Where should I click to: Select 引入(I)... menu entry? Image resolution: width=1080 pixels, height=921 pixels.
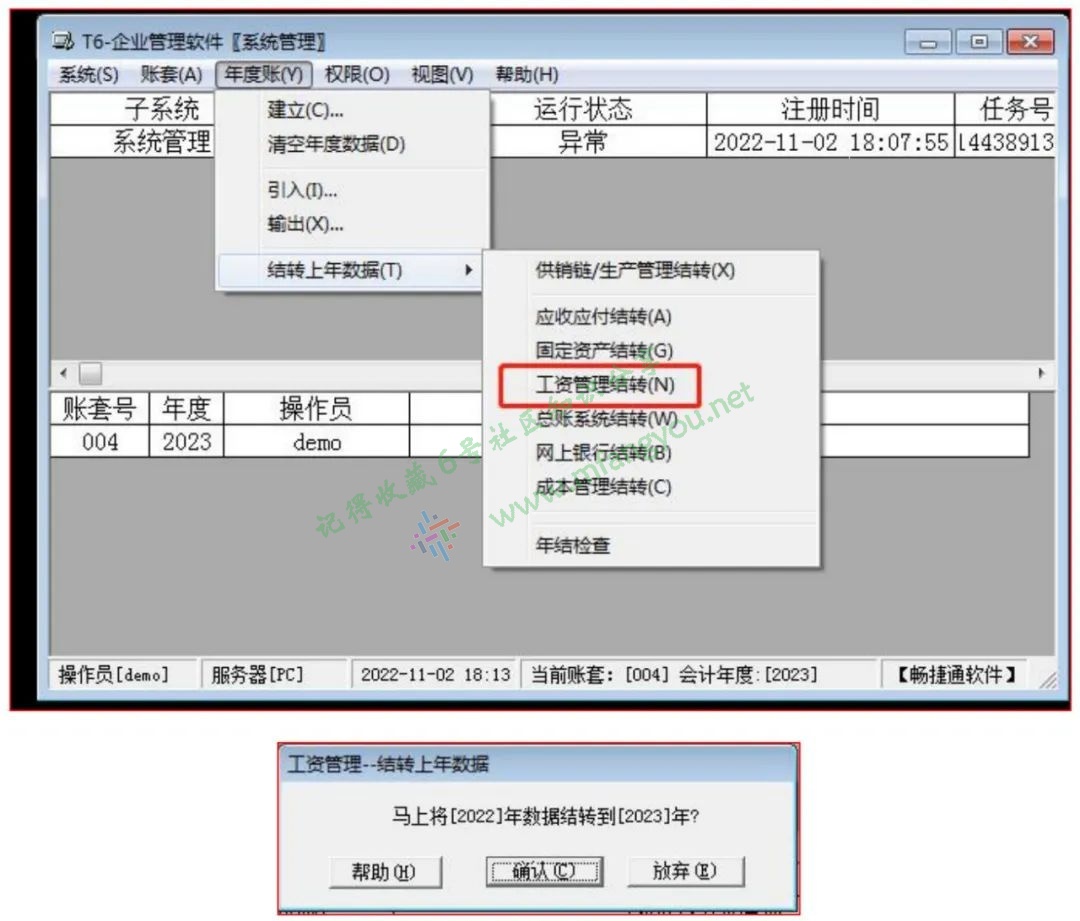click(x=302, y=191)
